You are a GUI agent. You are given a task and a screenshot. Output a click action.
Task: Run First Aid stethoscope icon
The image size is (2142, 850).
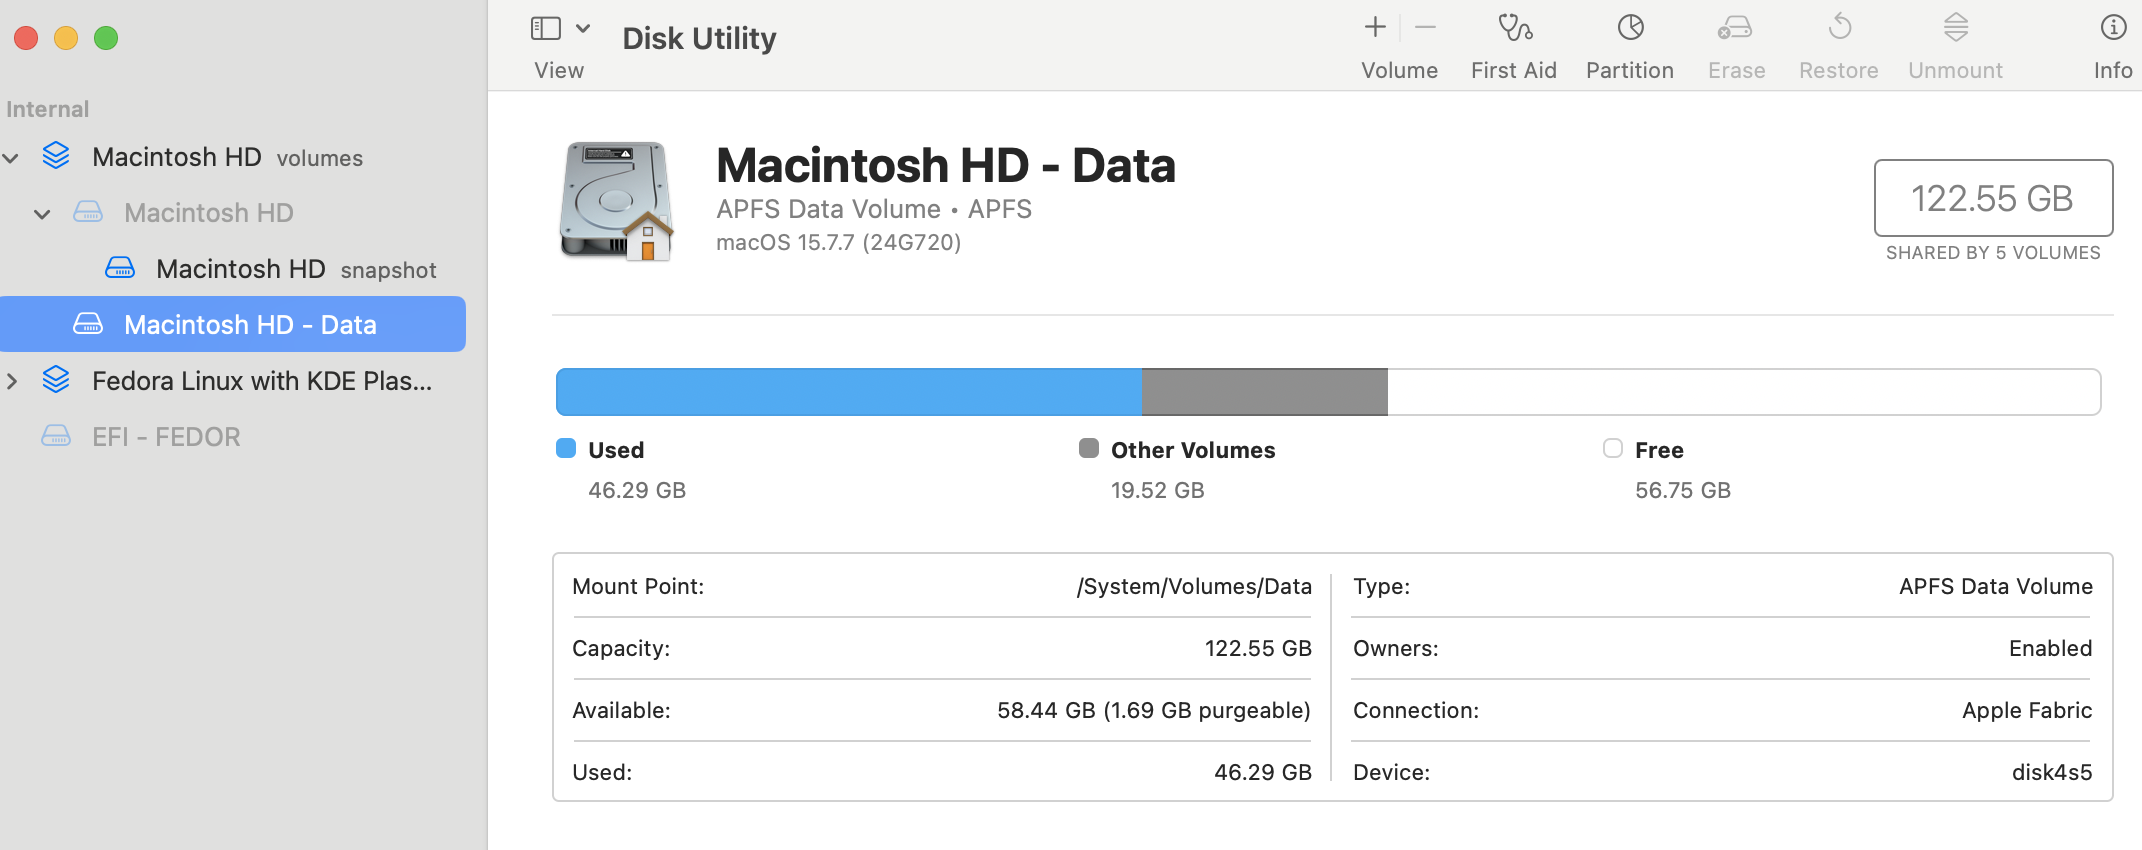pos(1515,28)
